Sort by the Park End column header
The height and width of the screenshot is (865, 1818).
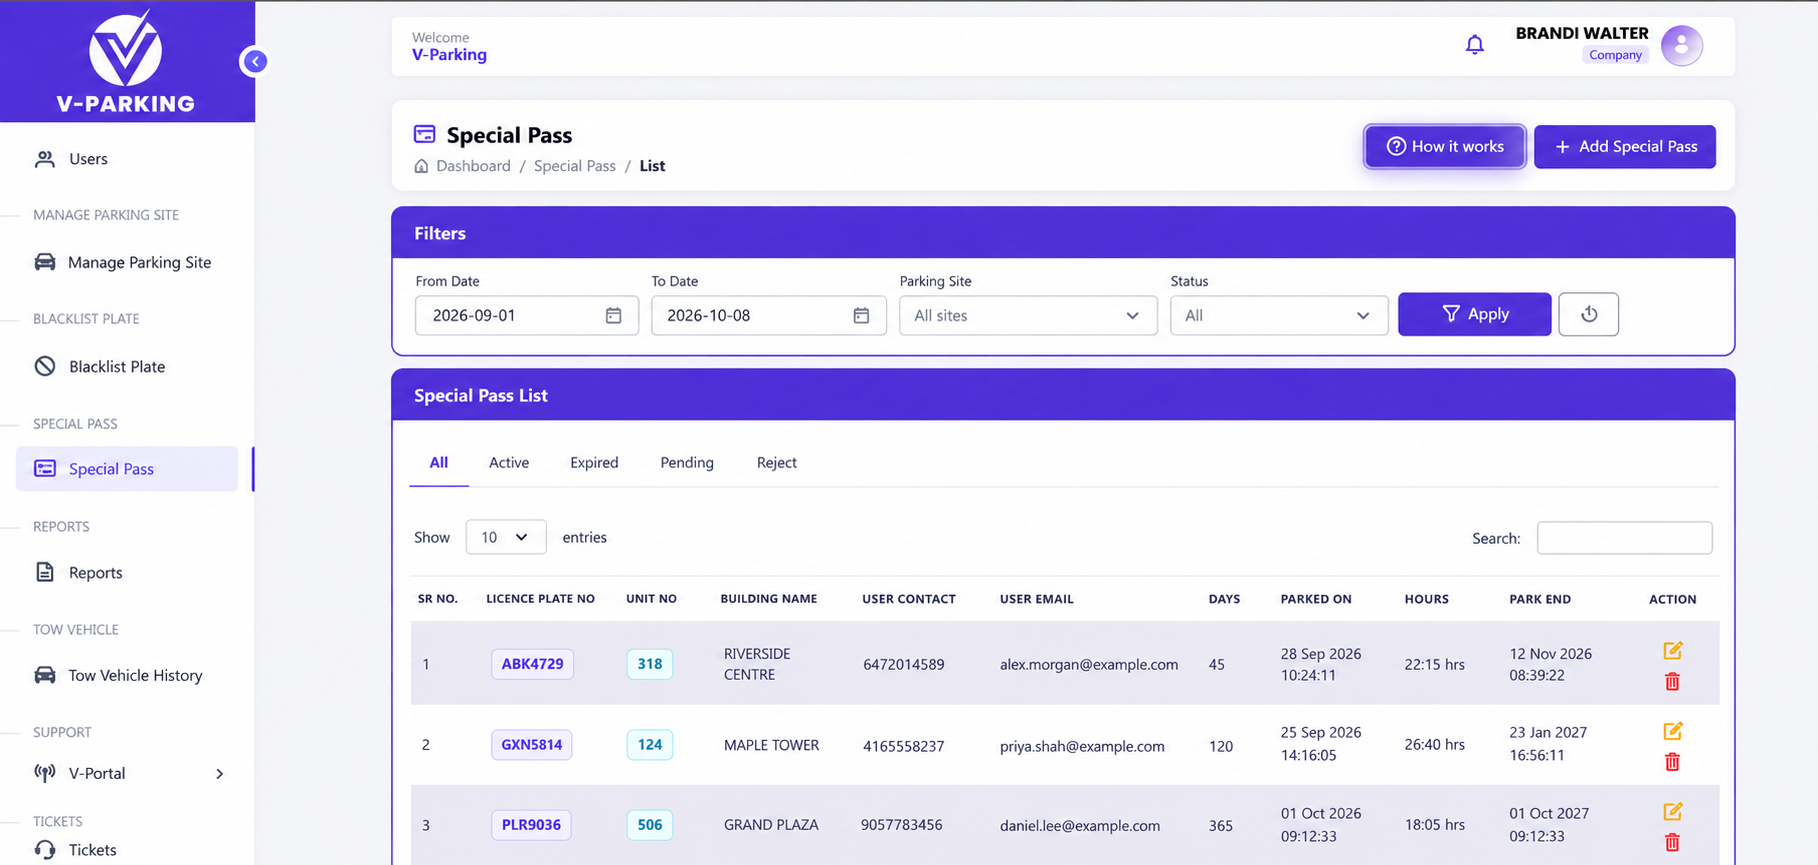1540,599
